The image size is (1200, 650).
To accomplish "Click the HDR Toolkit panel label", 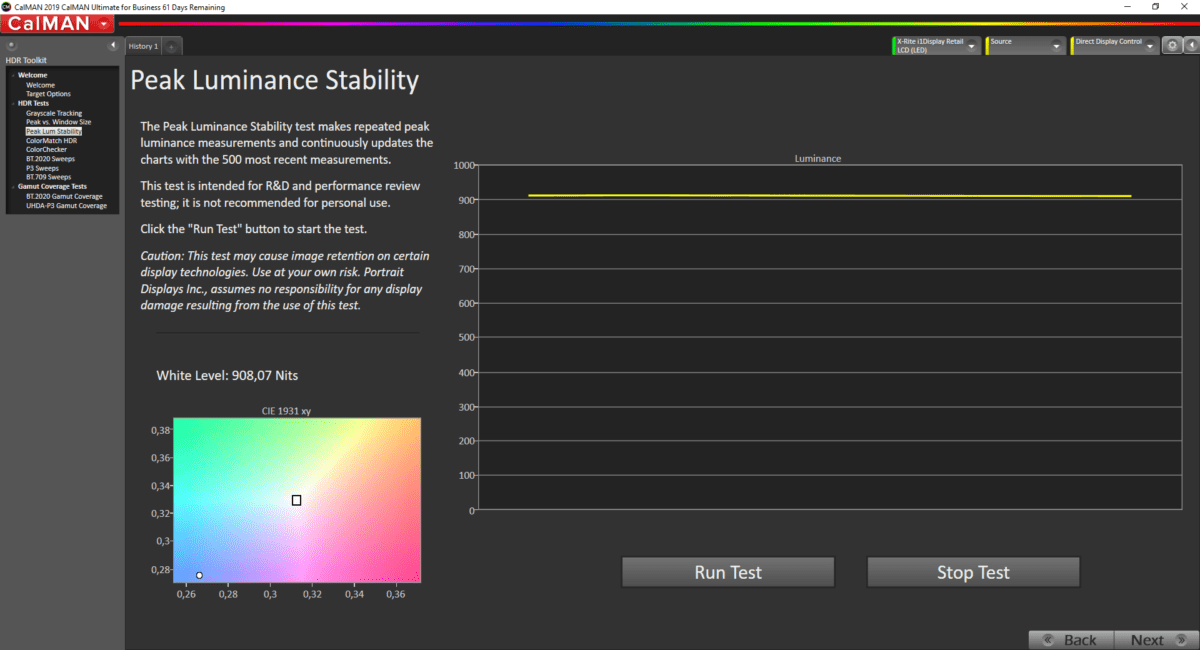I will coord(26,60).
